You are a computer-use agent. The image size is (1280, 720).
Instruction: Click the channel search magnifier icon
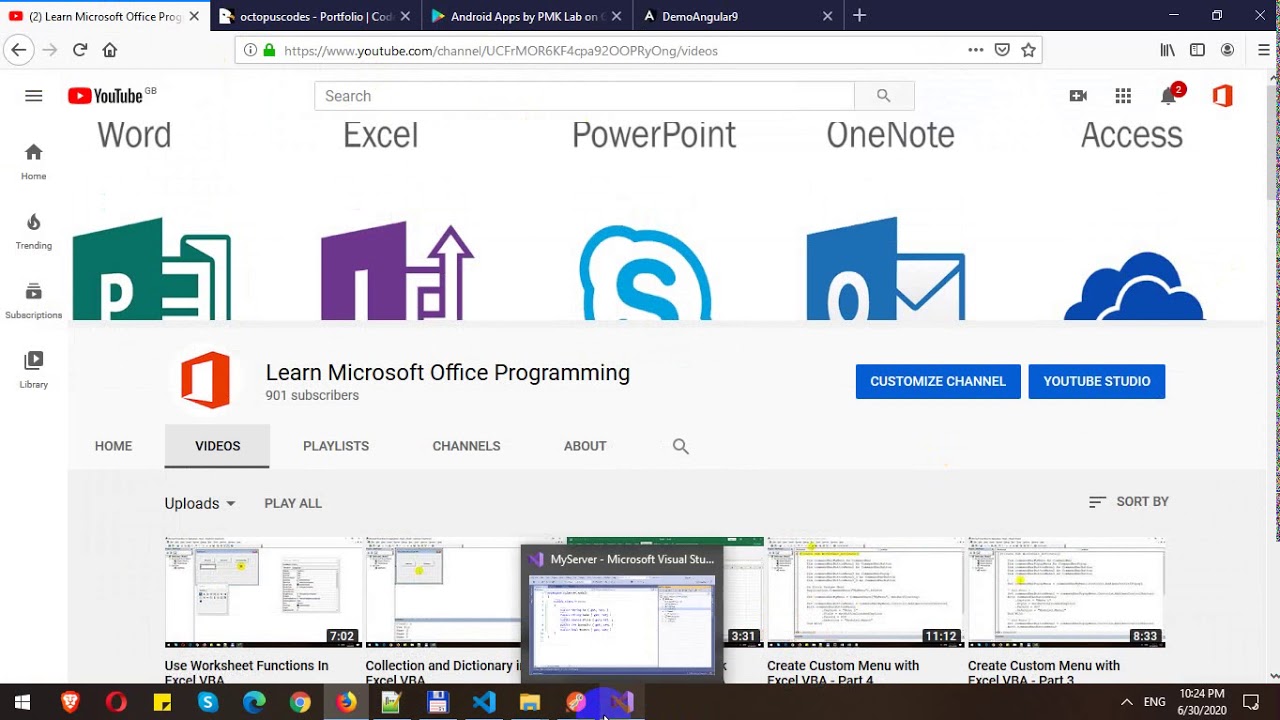coord(681,447)
